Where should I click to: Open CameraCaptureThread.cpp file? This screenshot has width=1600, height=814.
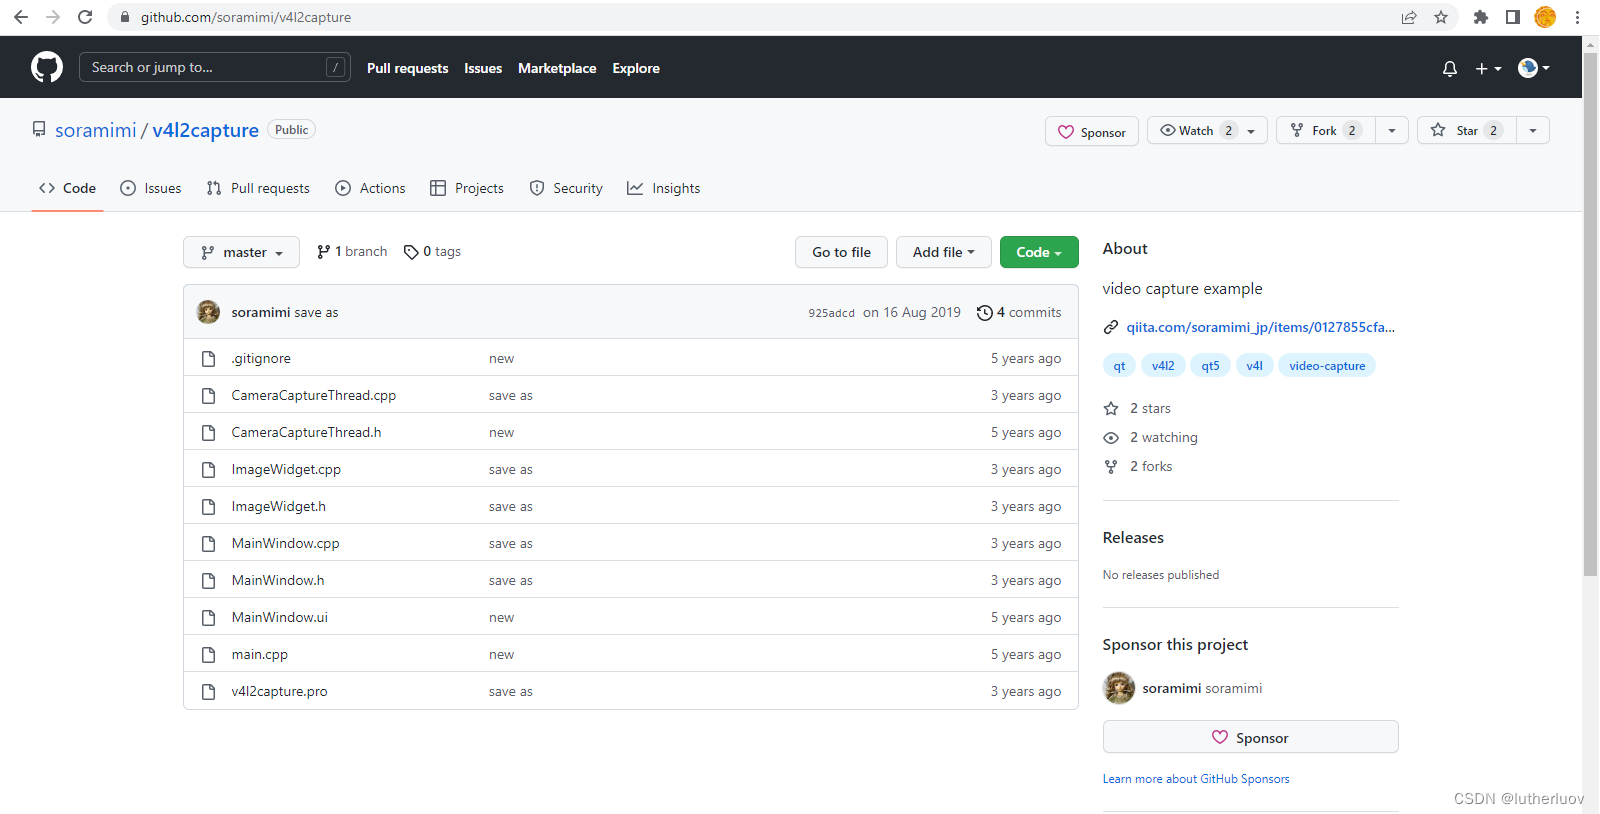pyautogui.click(x=314, y=396)
